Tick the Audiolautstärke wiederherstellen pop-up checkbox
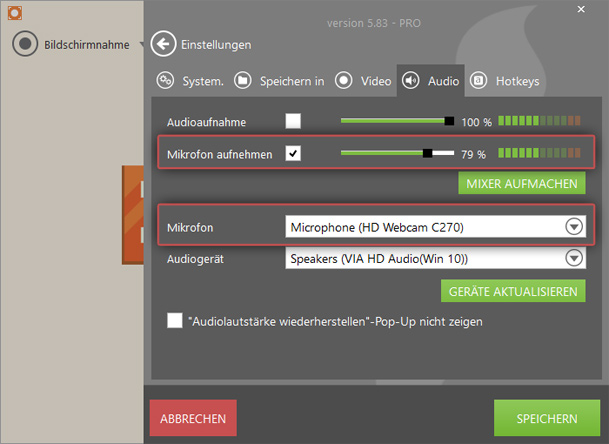The height and width of the screenshot is (444, 609). click(175, 320)
